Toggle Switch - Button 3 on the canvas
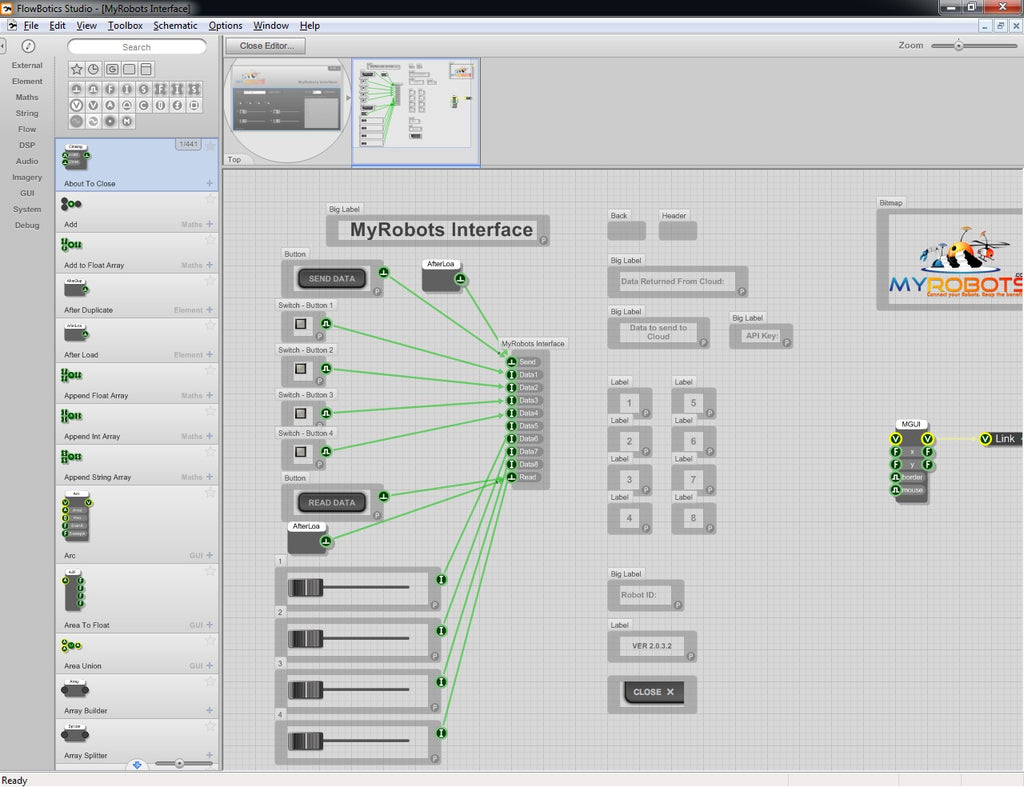This screenshot has height=787, width=1024. [x=300, y=413]
